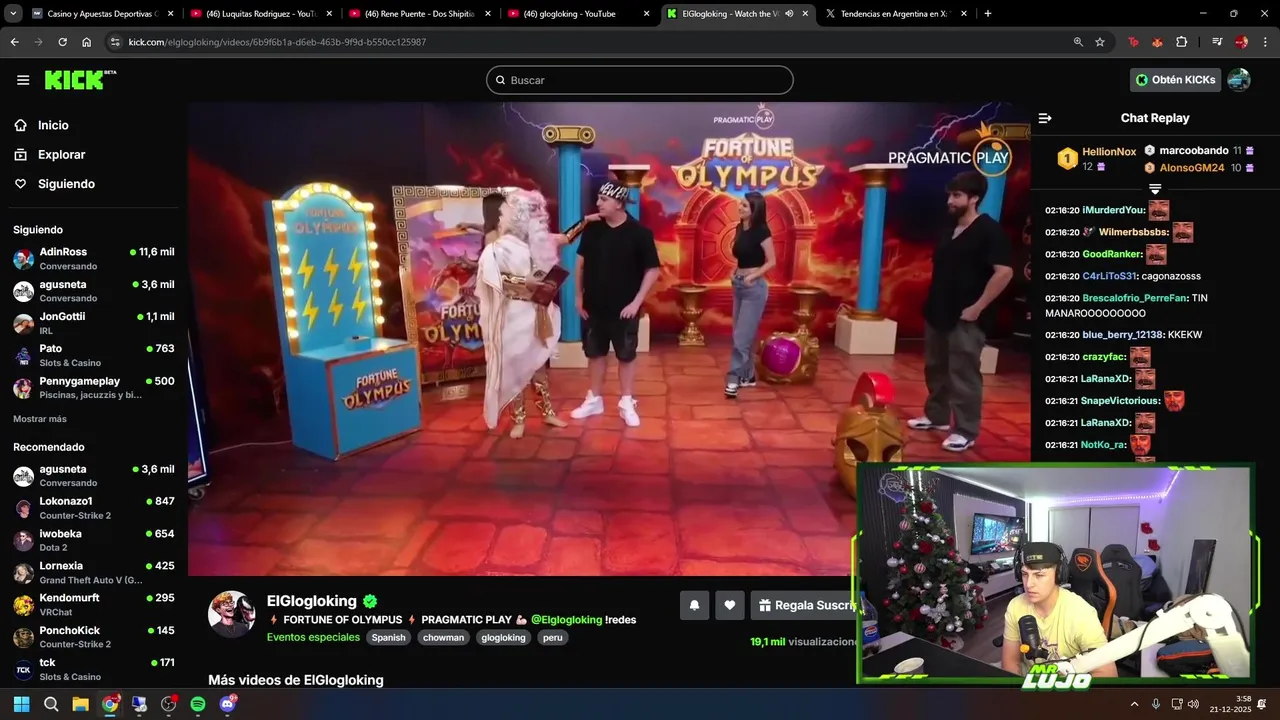Click SnapeVictorious username in chat
This screenshot has height=720, width=1280.
1120,401
